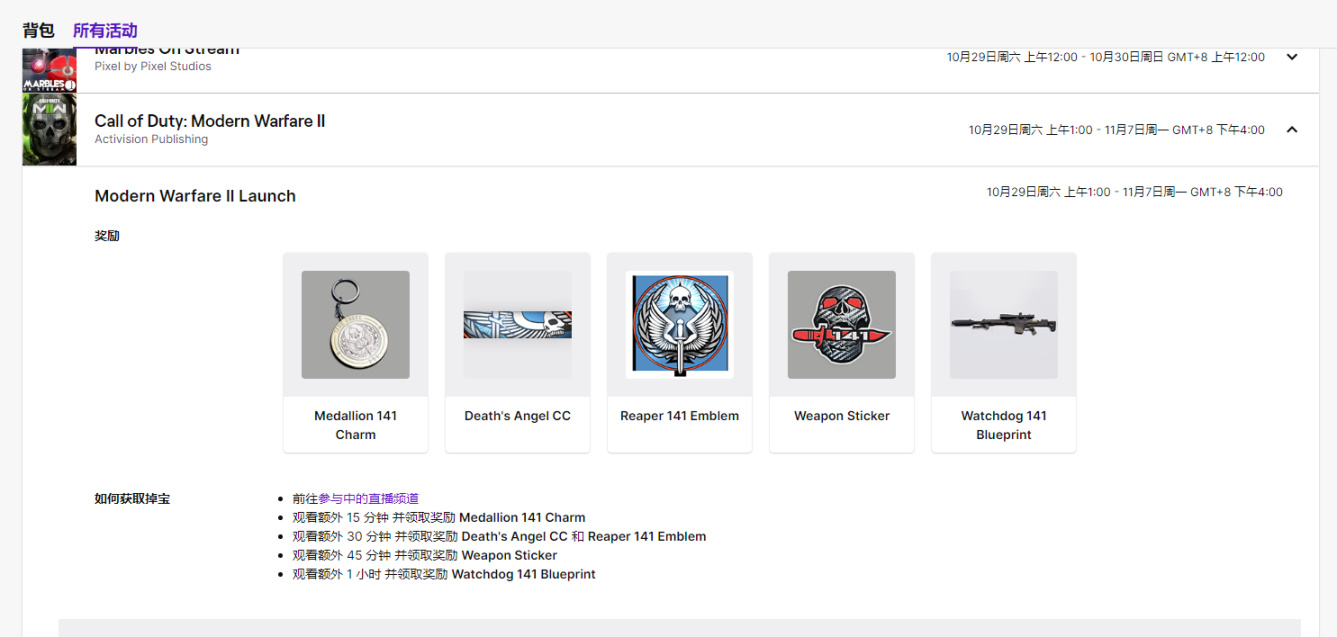Select the Reaper 141 Emblem reward image
The height and width of the screenshot is (637, 1337).
point(680,325)
